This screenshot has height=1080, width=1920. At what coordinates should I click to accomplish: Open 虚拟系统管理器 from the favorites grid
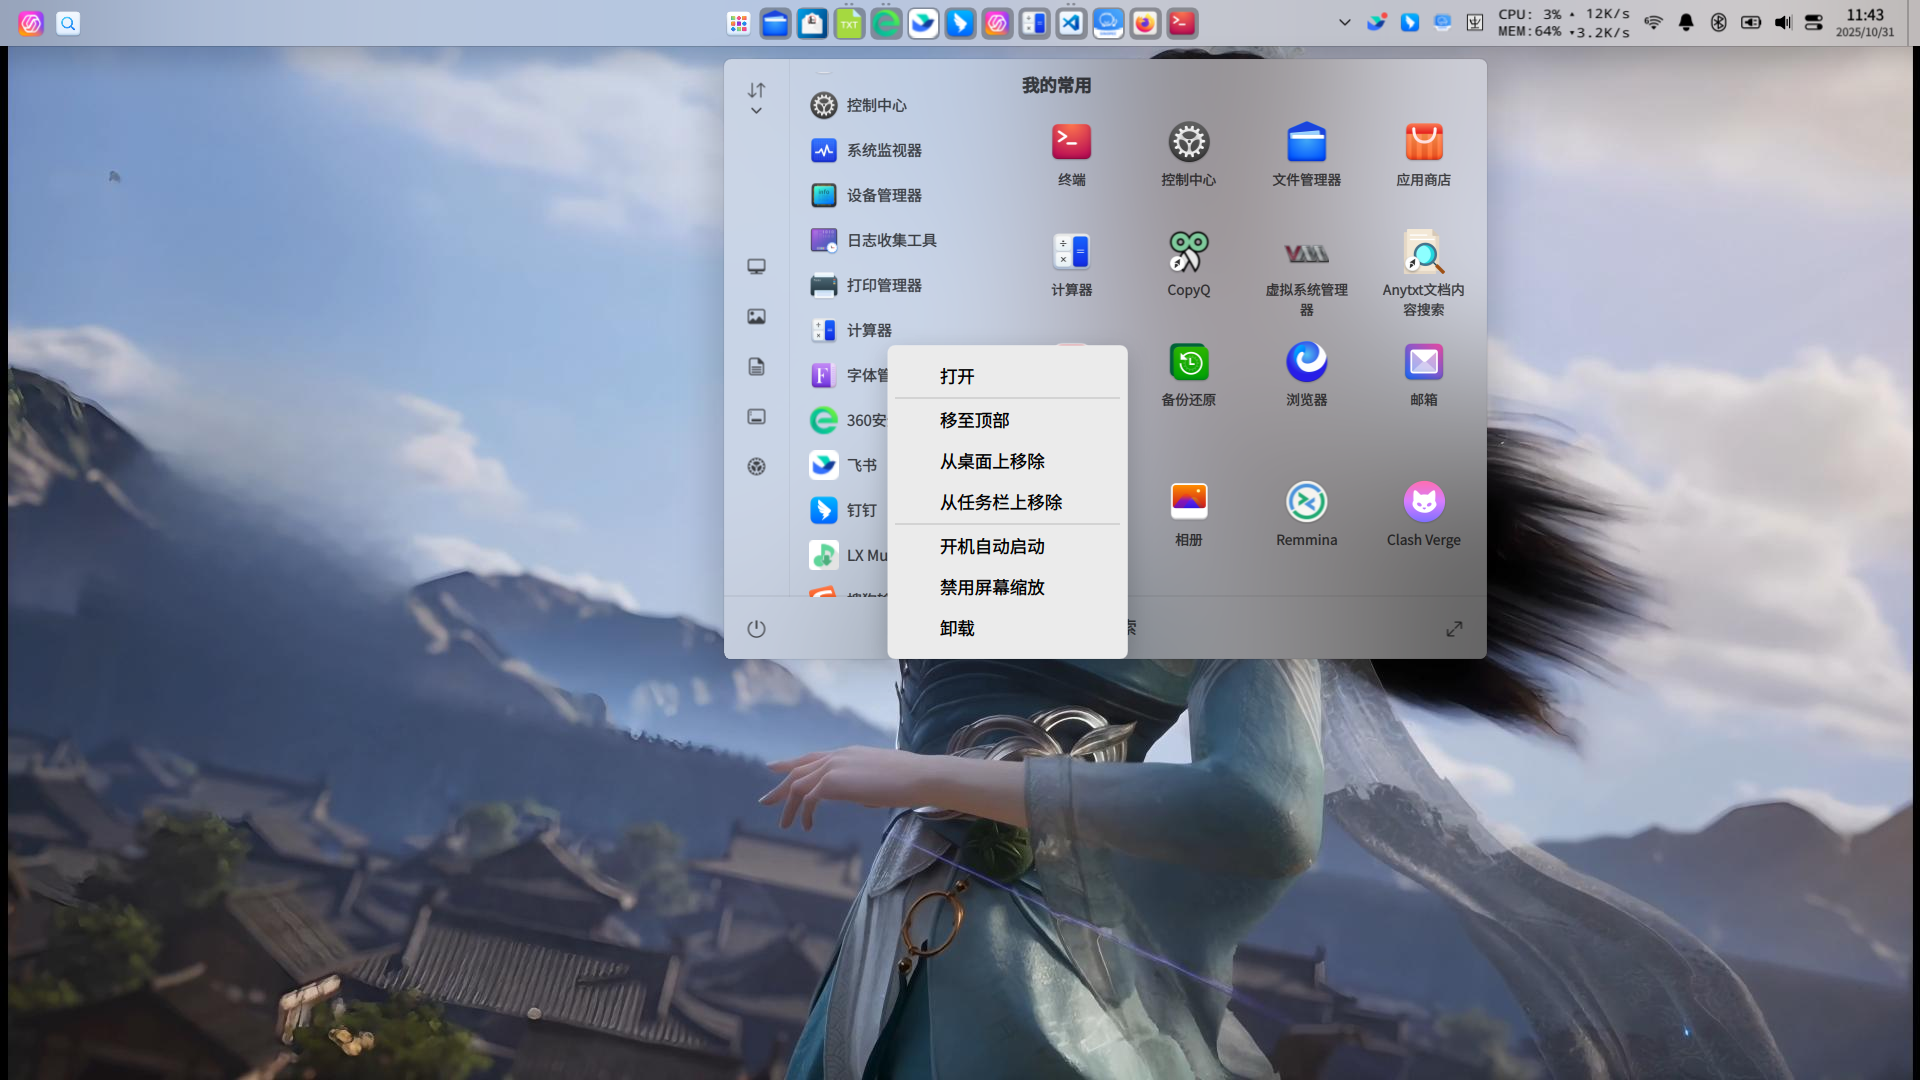coord(1306,275)
